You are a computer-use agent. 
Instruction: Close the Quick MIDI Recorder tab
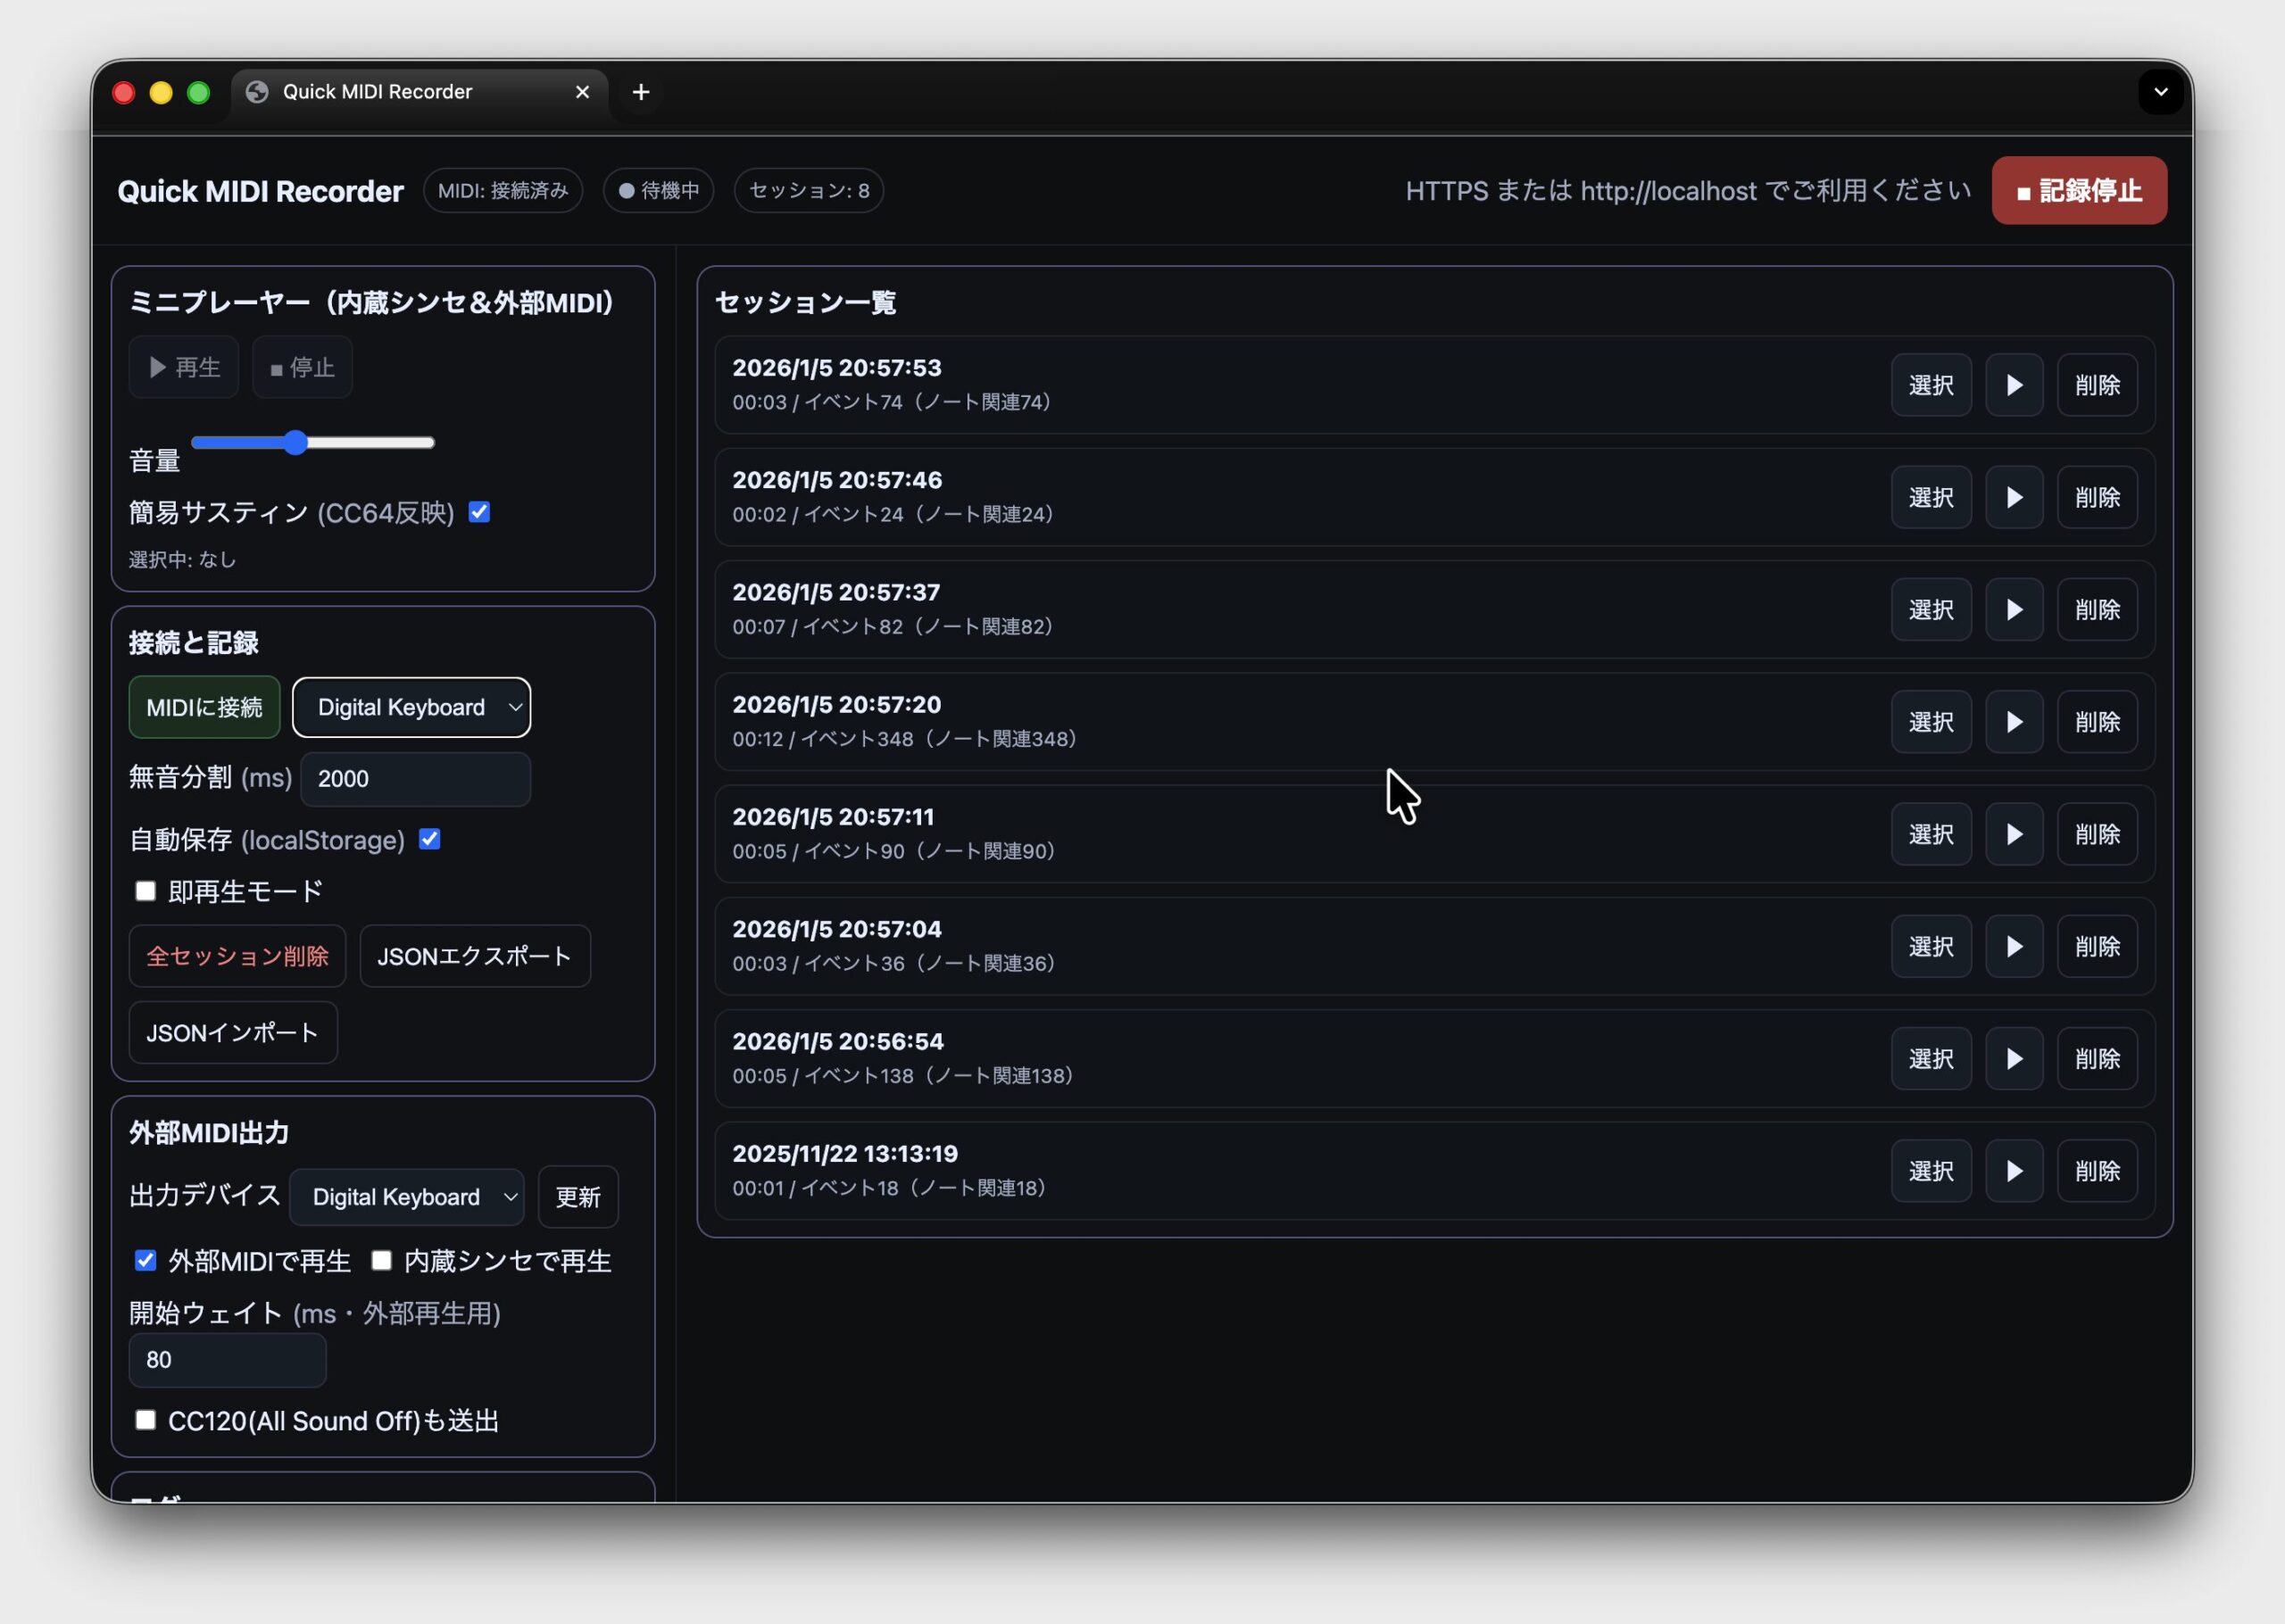[582, 92]
